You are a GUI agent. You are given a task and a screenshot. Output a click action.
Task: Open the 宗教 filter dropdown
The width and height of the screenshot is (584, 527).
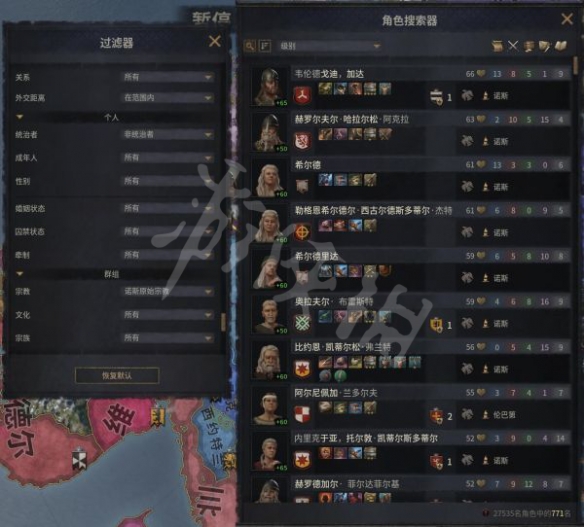pos(168,291)
